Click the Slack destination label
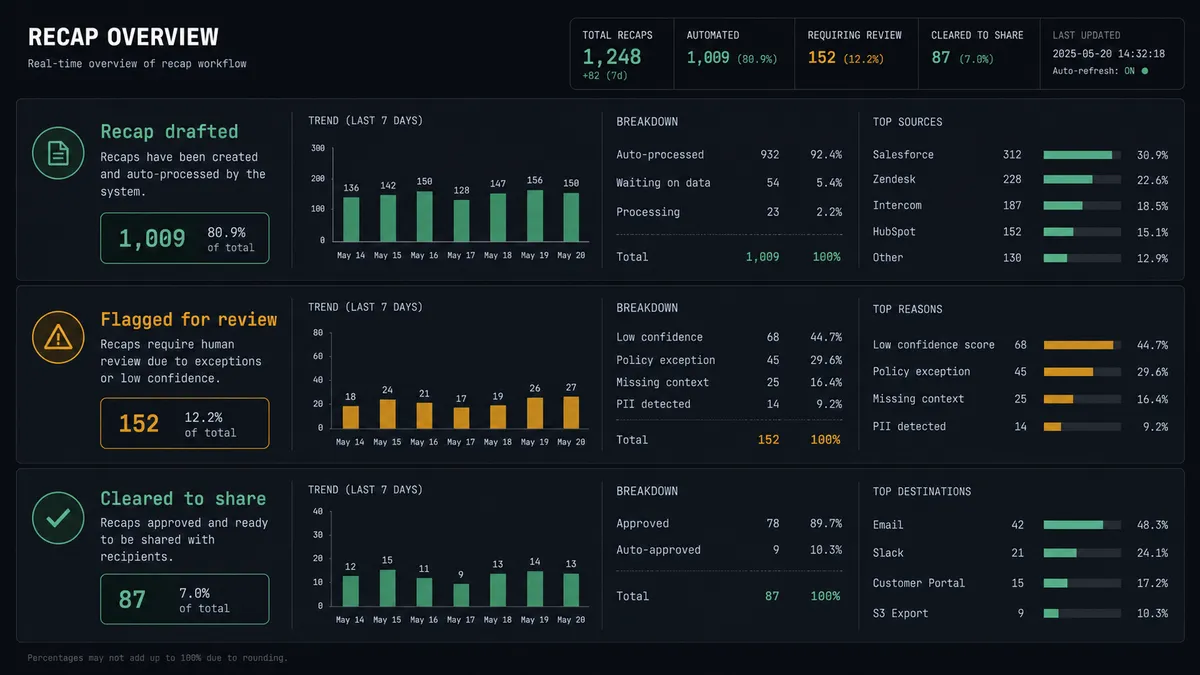 (888, 553)
